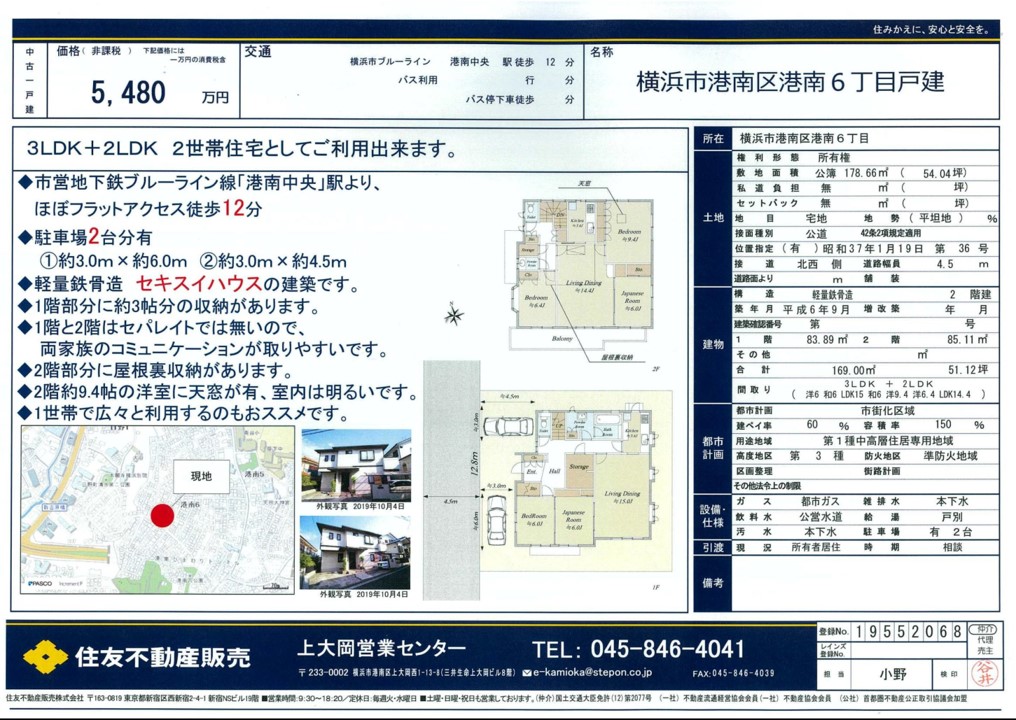Click the red location dot on map
The width and height of the screenshot is (1016, 720).
click(161, 517)
